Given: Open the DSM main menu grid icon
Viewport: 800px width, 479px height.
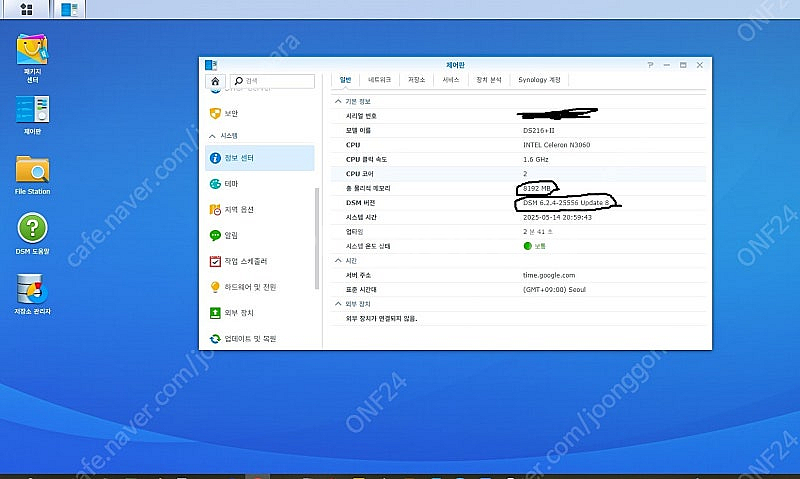Looking at the screenshot, I should point(26,9).
